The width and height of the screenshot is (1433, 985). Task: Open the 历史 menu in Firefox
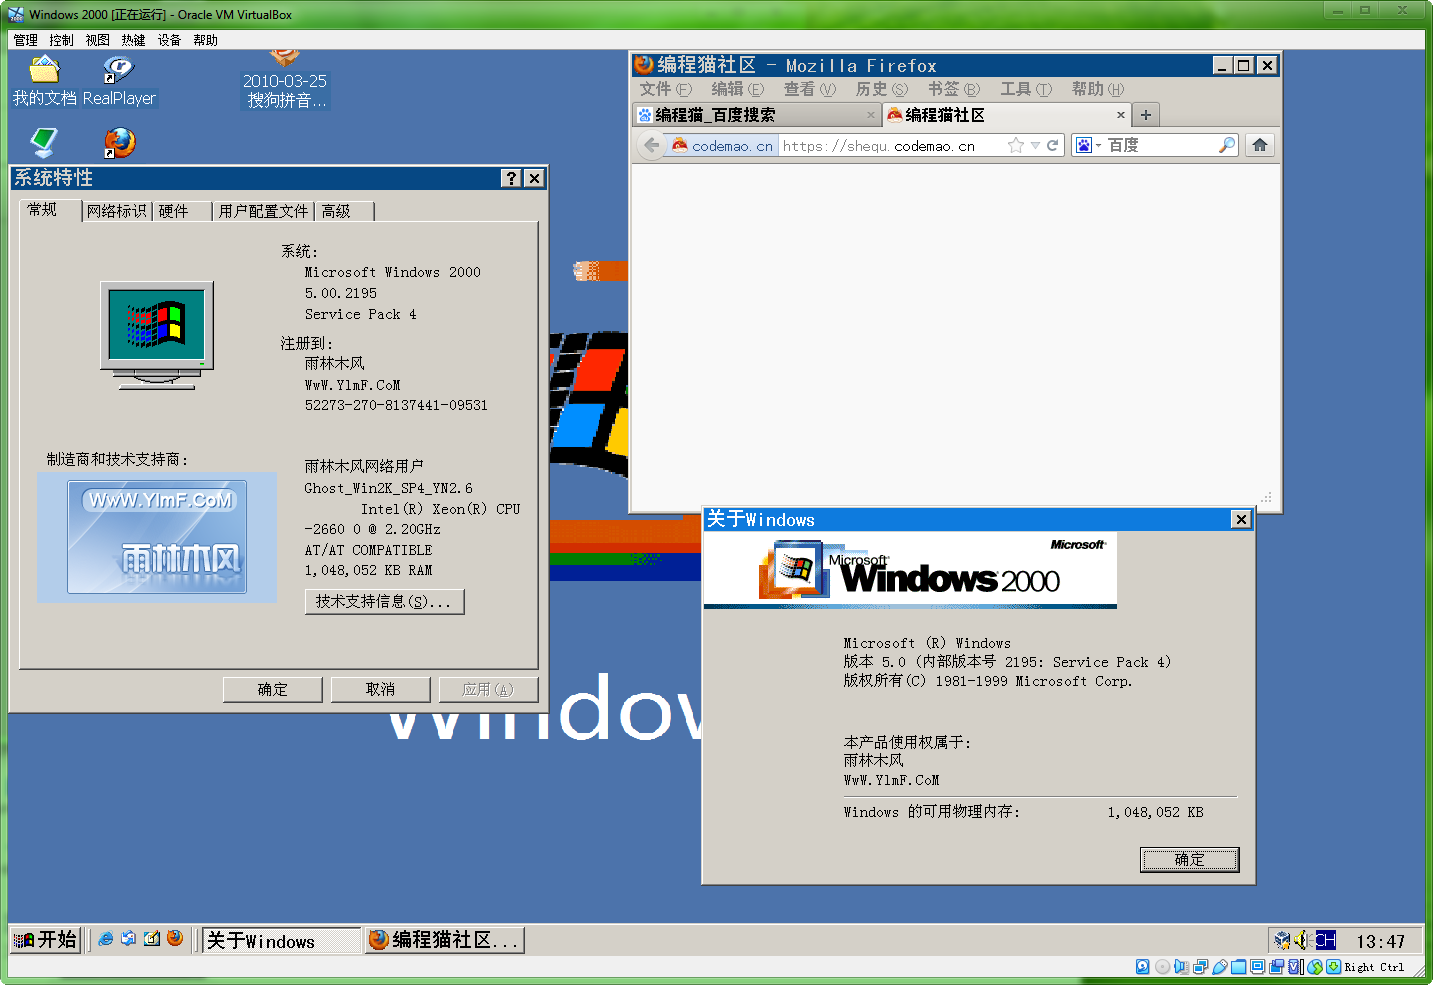[882, 89]
